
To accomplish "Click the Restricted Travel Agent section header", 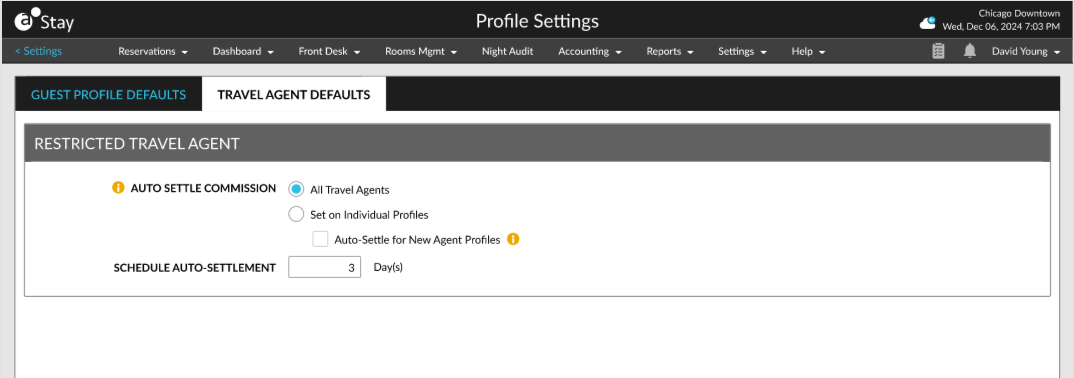I will pyautogui.click(x=537, y=143).
